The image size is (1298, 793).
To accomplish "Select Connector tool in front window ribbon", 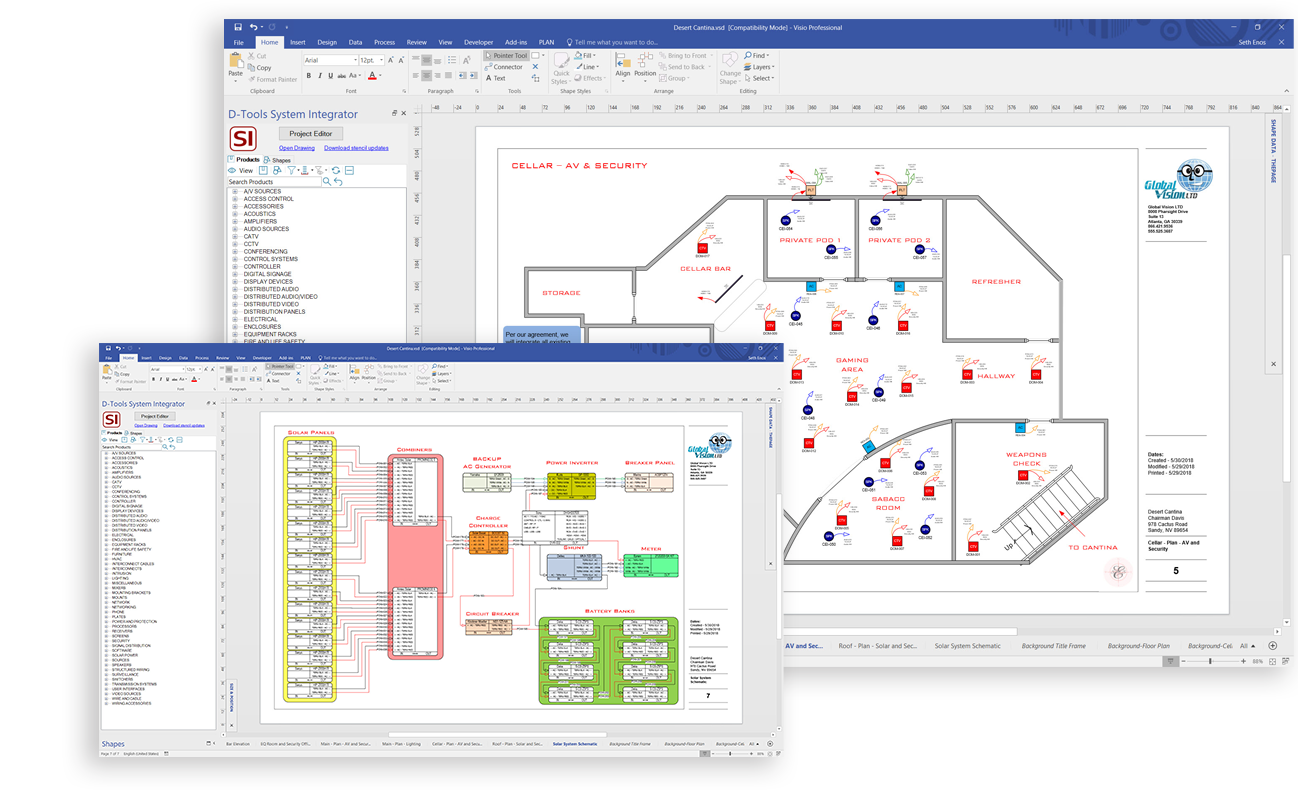I will [x=279, y=373].
